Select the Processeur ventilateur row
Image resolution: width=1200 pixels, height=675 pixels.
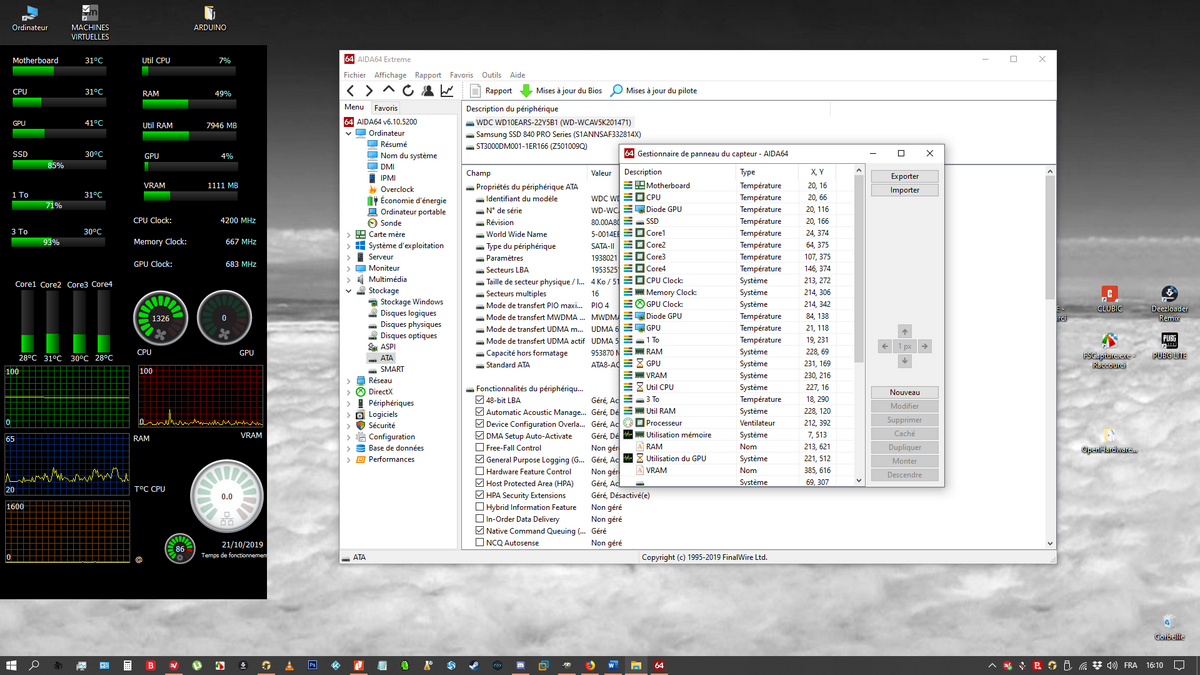(x=736, y=423)
